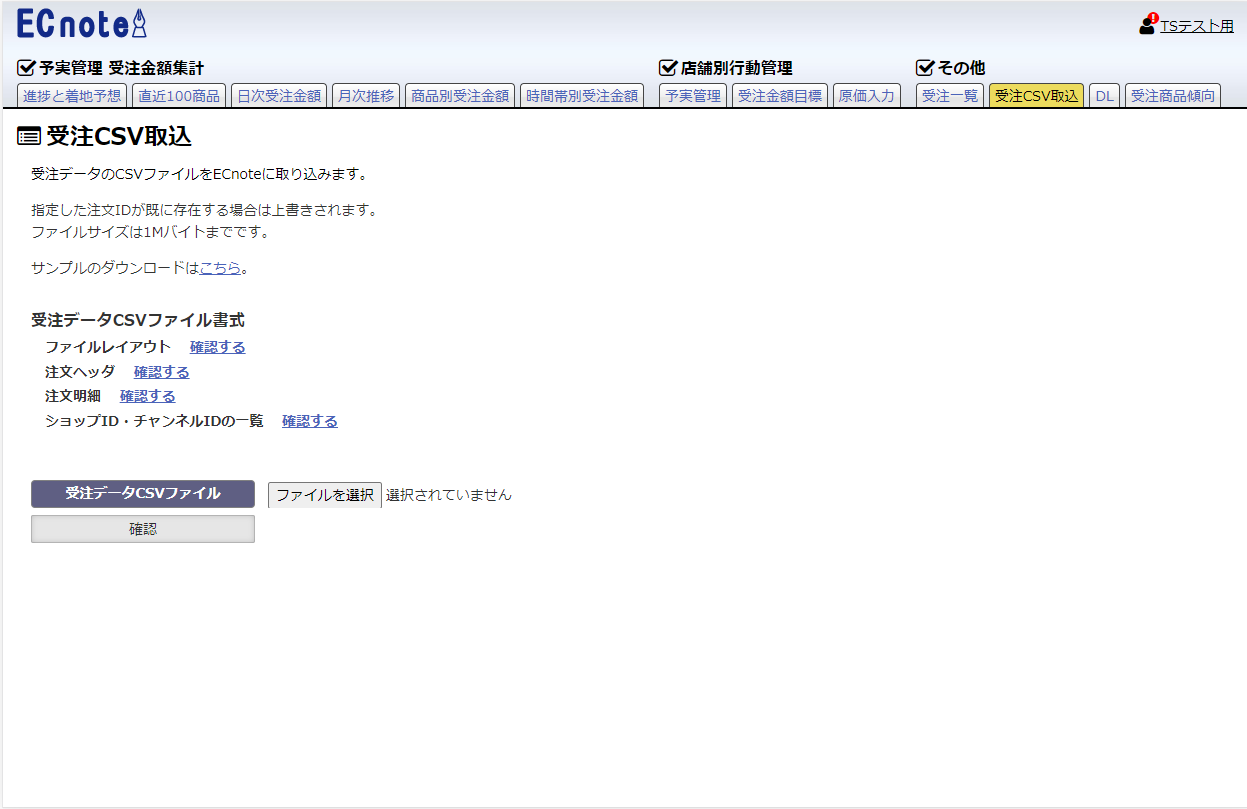Click 確認する next to 注文ヘッダ
The width and height of the screenshot is (1247, 809).
tap(162, 372)
